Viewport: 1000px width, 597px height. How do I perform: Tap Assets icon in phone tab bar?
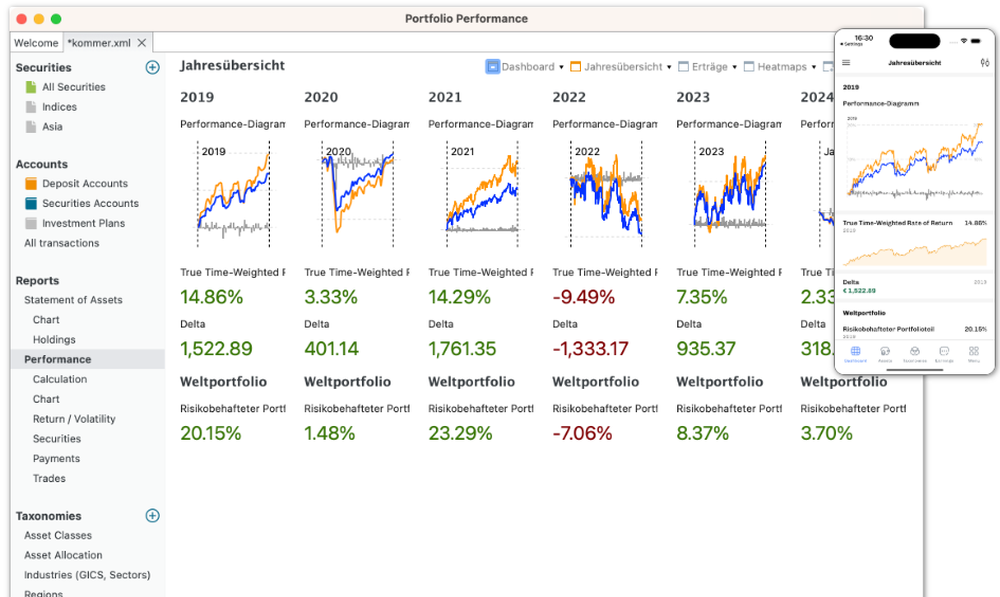pyautogui.click(x=885, y=351)
